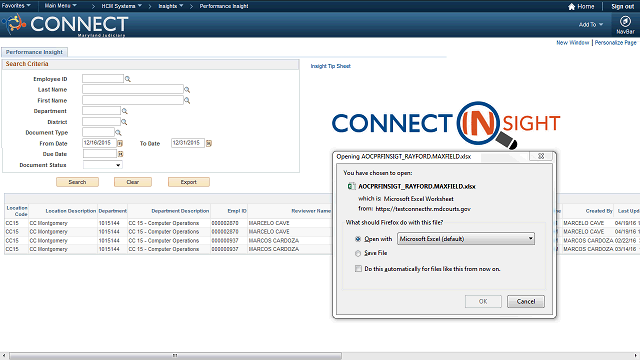The width and height of the screenshot is (640, 360).
Task: Open the Department lookup magnifier
Action: [124, 111]
